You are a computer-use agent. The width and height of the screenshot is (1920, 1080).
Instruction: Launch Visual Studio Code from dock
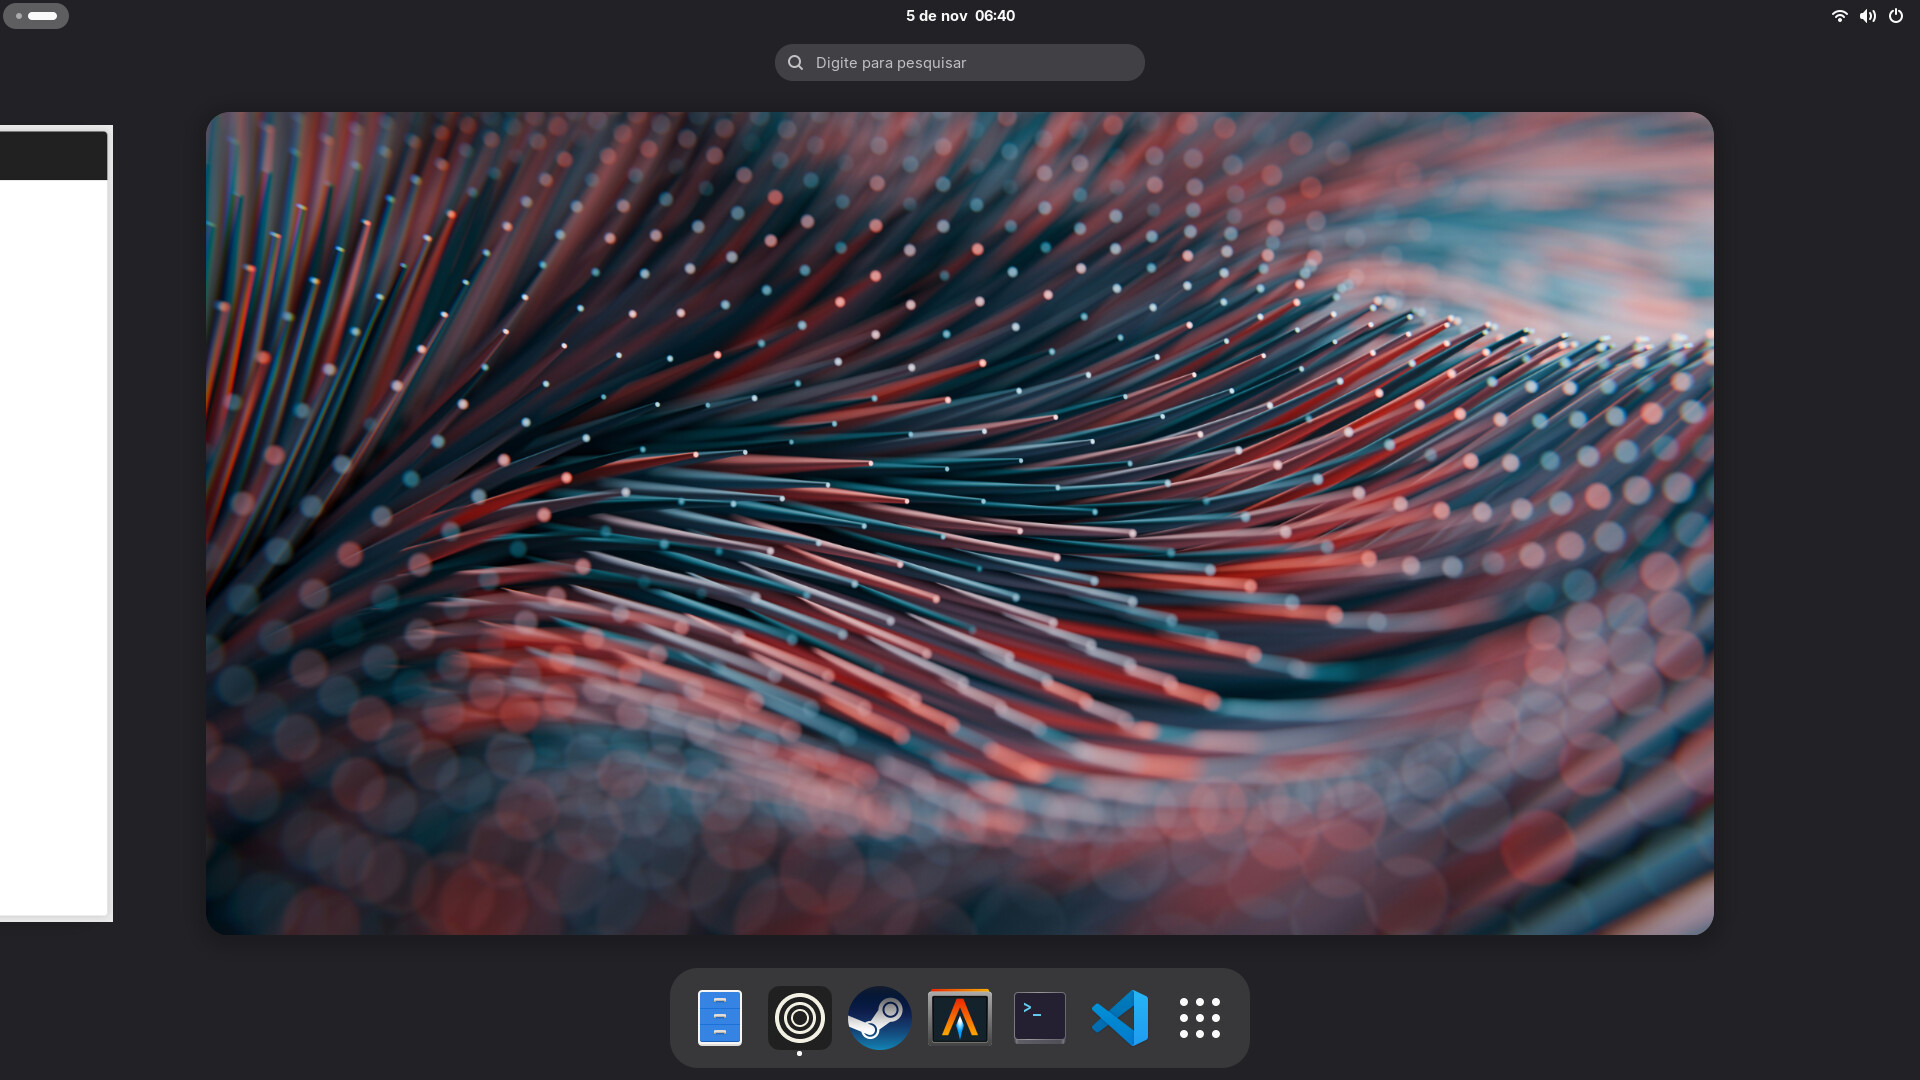click(1119, 1018)
